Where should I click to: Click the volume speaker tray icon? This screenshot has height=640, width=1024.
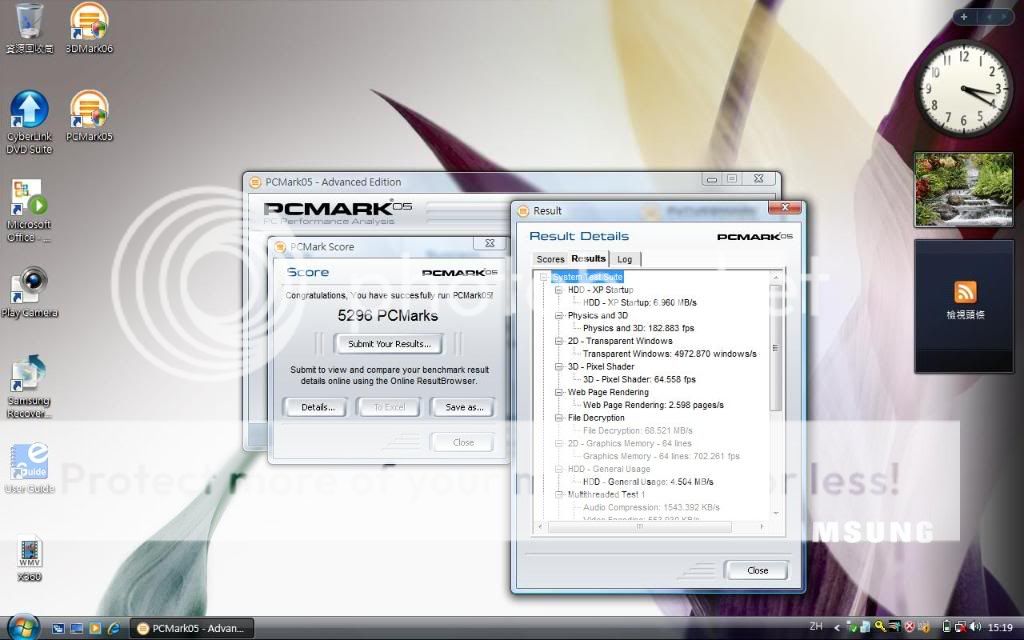pyautogui.click(x=976, y=627)
